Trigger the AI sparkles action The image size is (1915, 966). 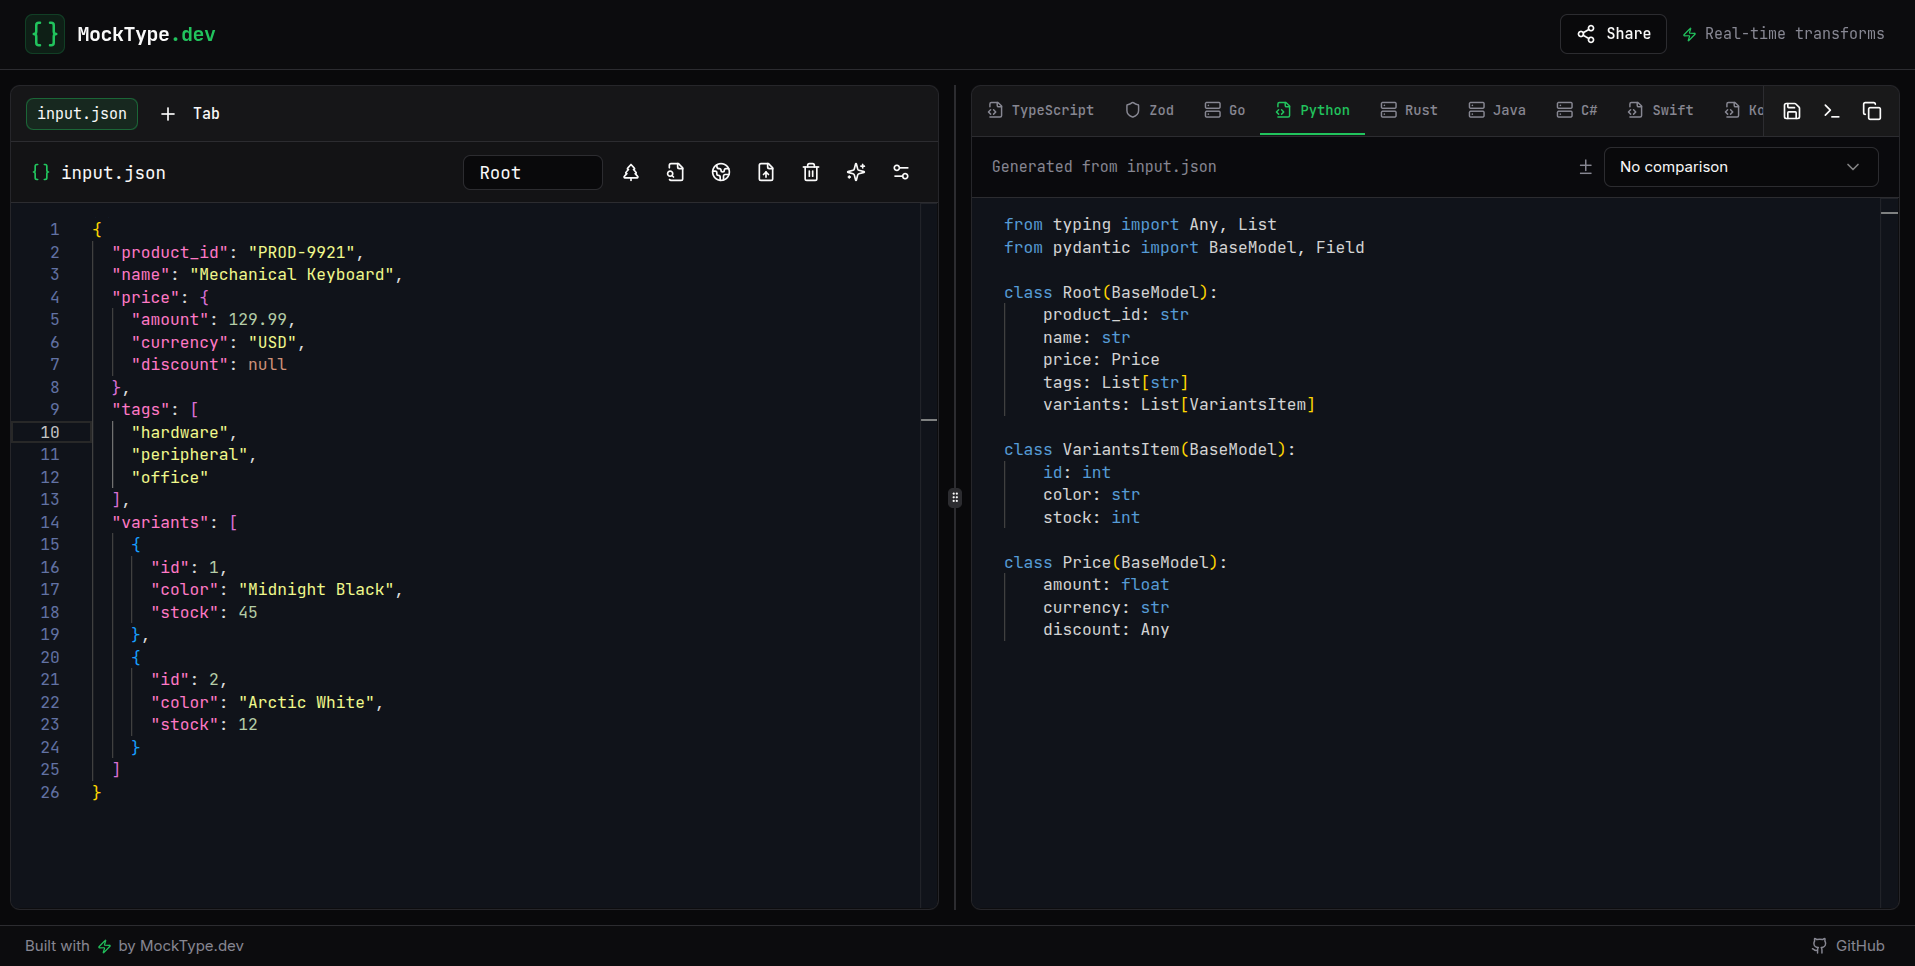point(856,172)
